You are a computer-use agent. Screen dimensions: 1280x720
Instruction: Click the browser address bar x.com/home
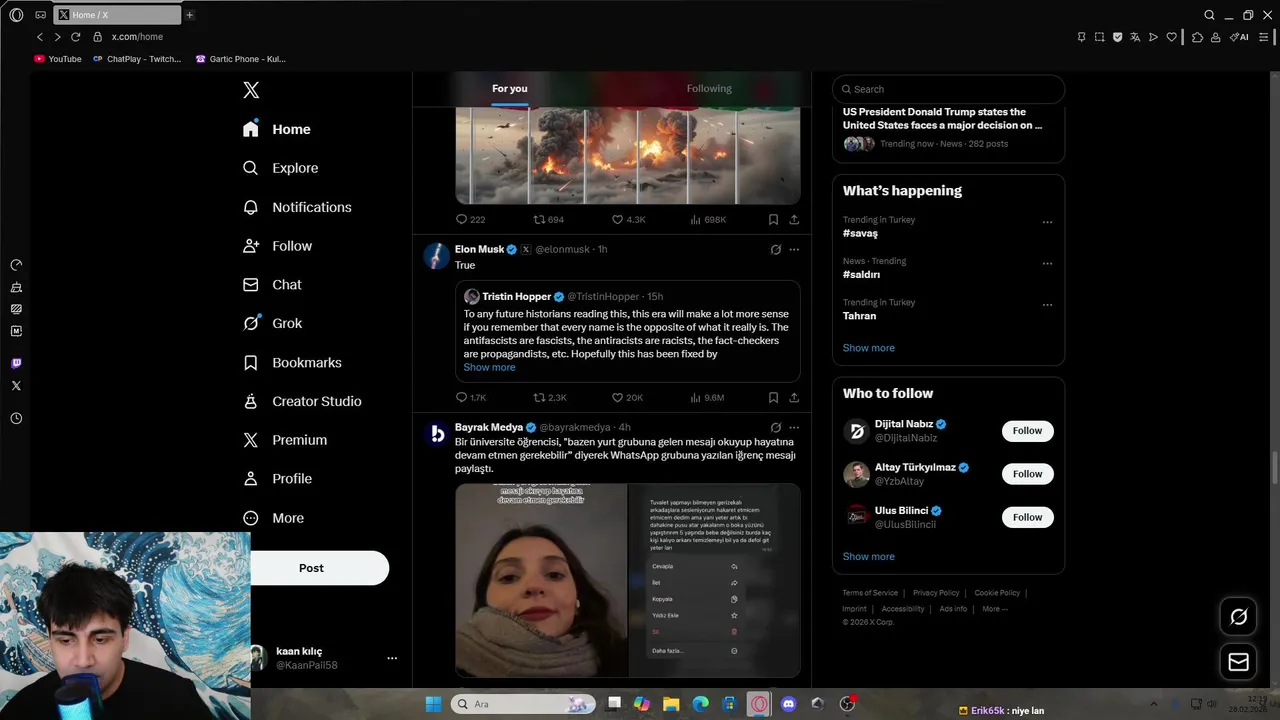pos(137,37)
